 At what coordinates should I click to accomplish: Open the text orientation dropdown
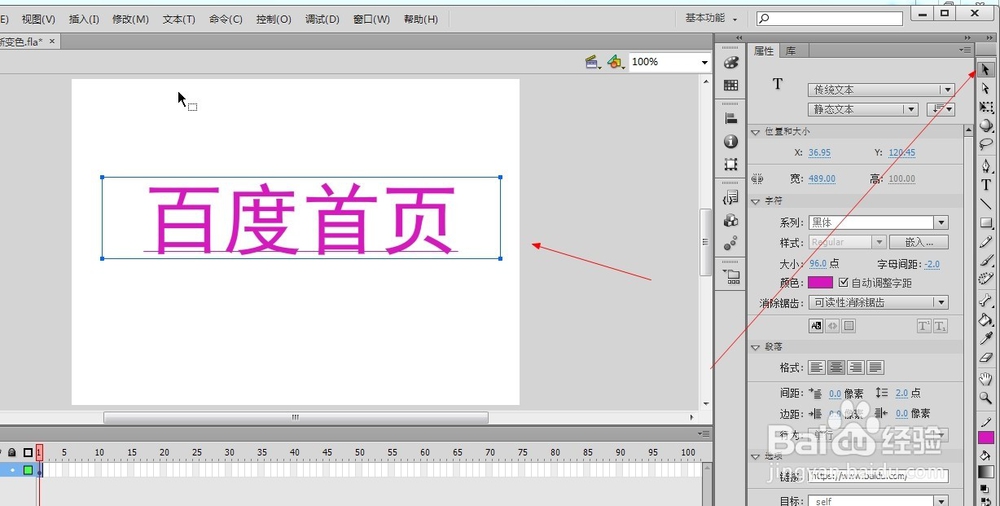pos(940,109)
